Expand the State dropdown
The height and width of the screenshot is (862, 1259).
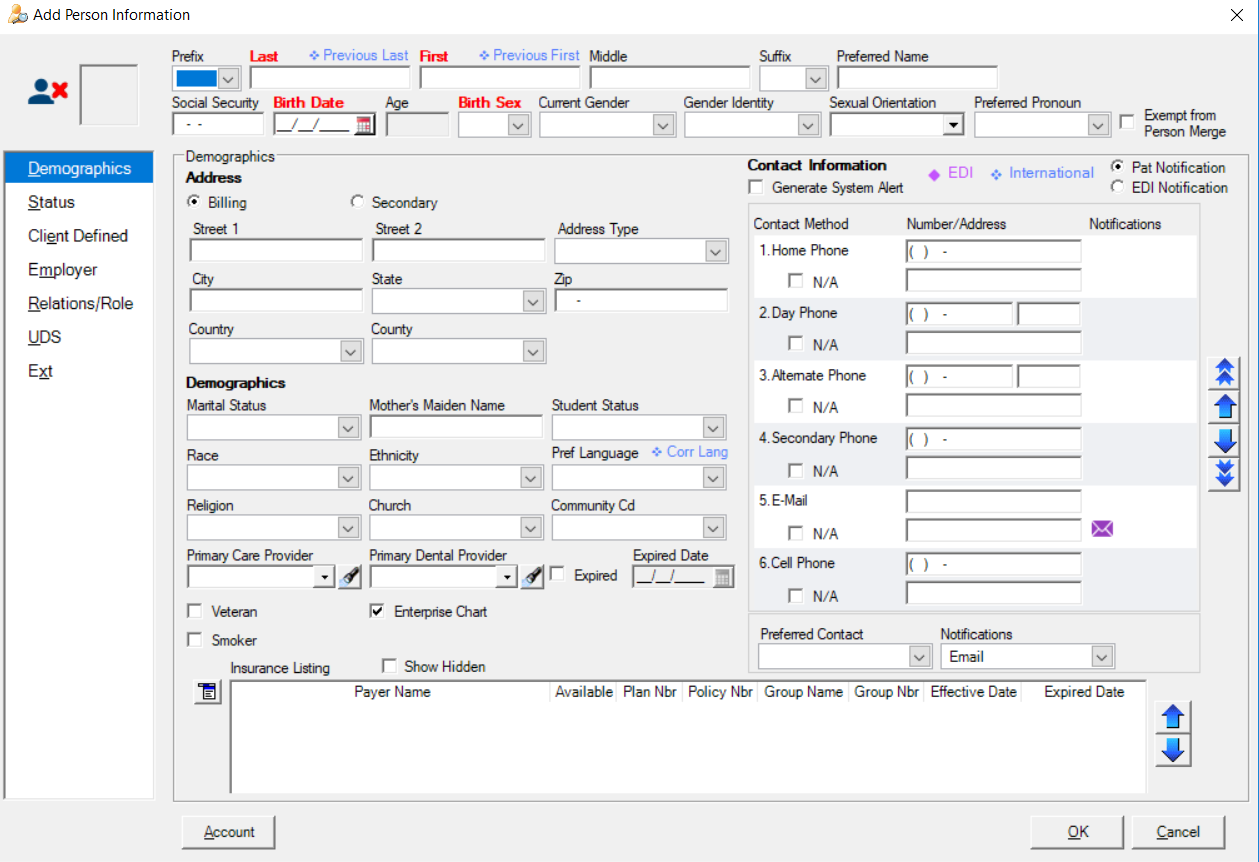(533, 302)
